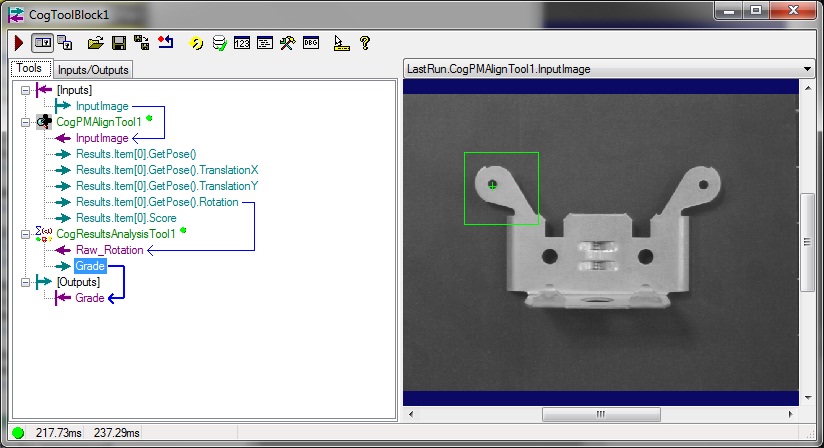Switch to the Tools tab
This screenshot has width=824, height=448.
coord(29,68)
